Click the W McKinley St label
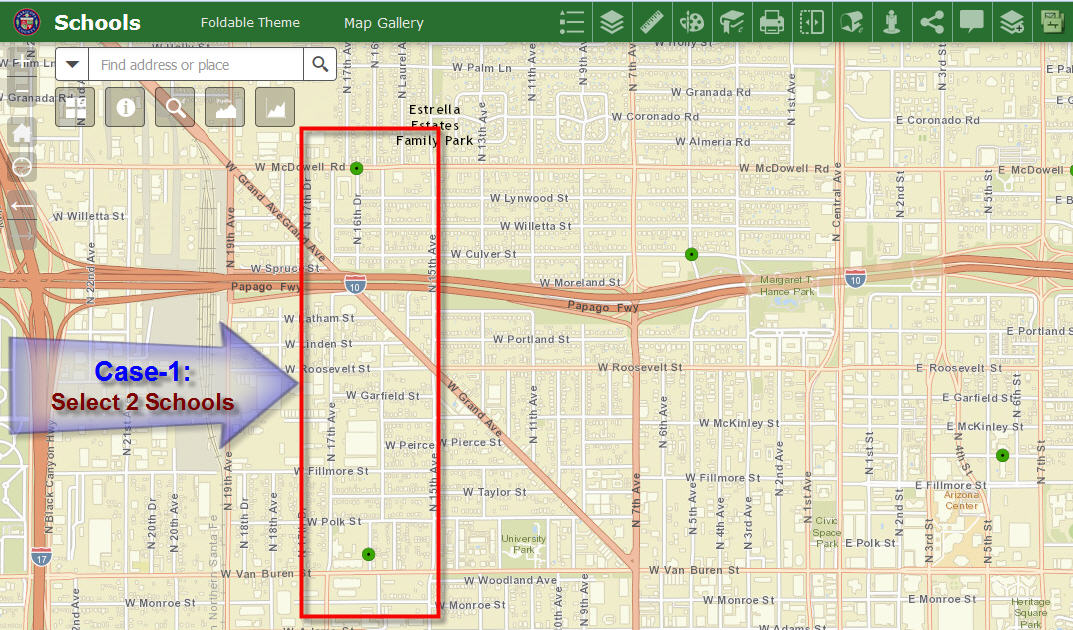 pos(739,423)
